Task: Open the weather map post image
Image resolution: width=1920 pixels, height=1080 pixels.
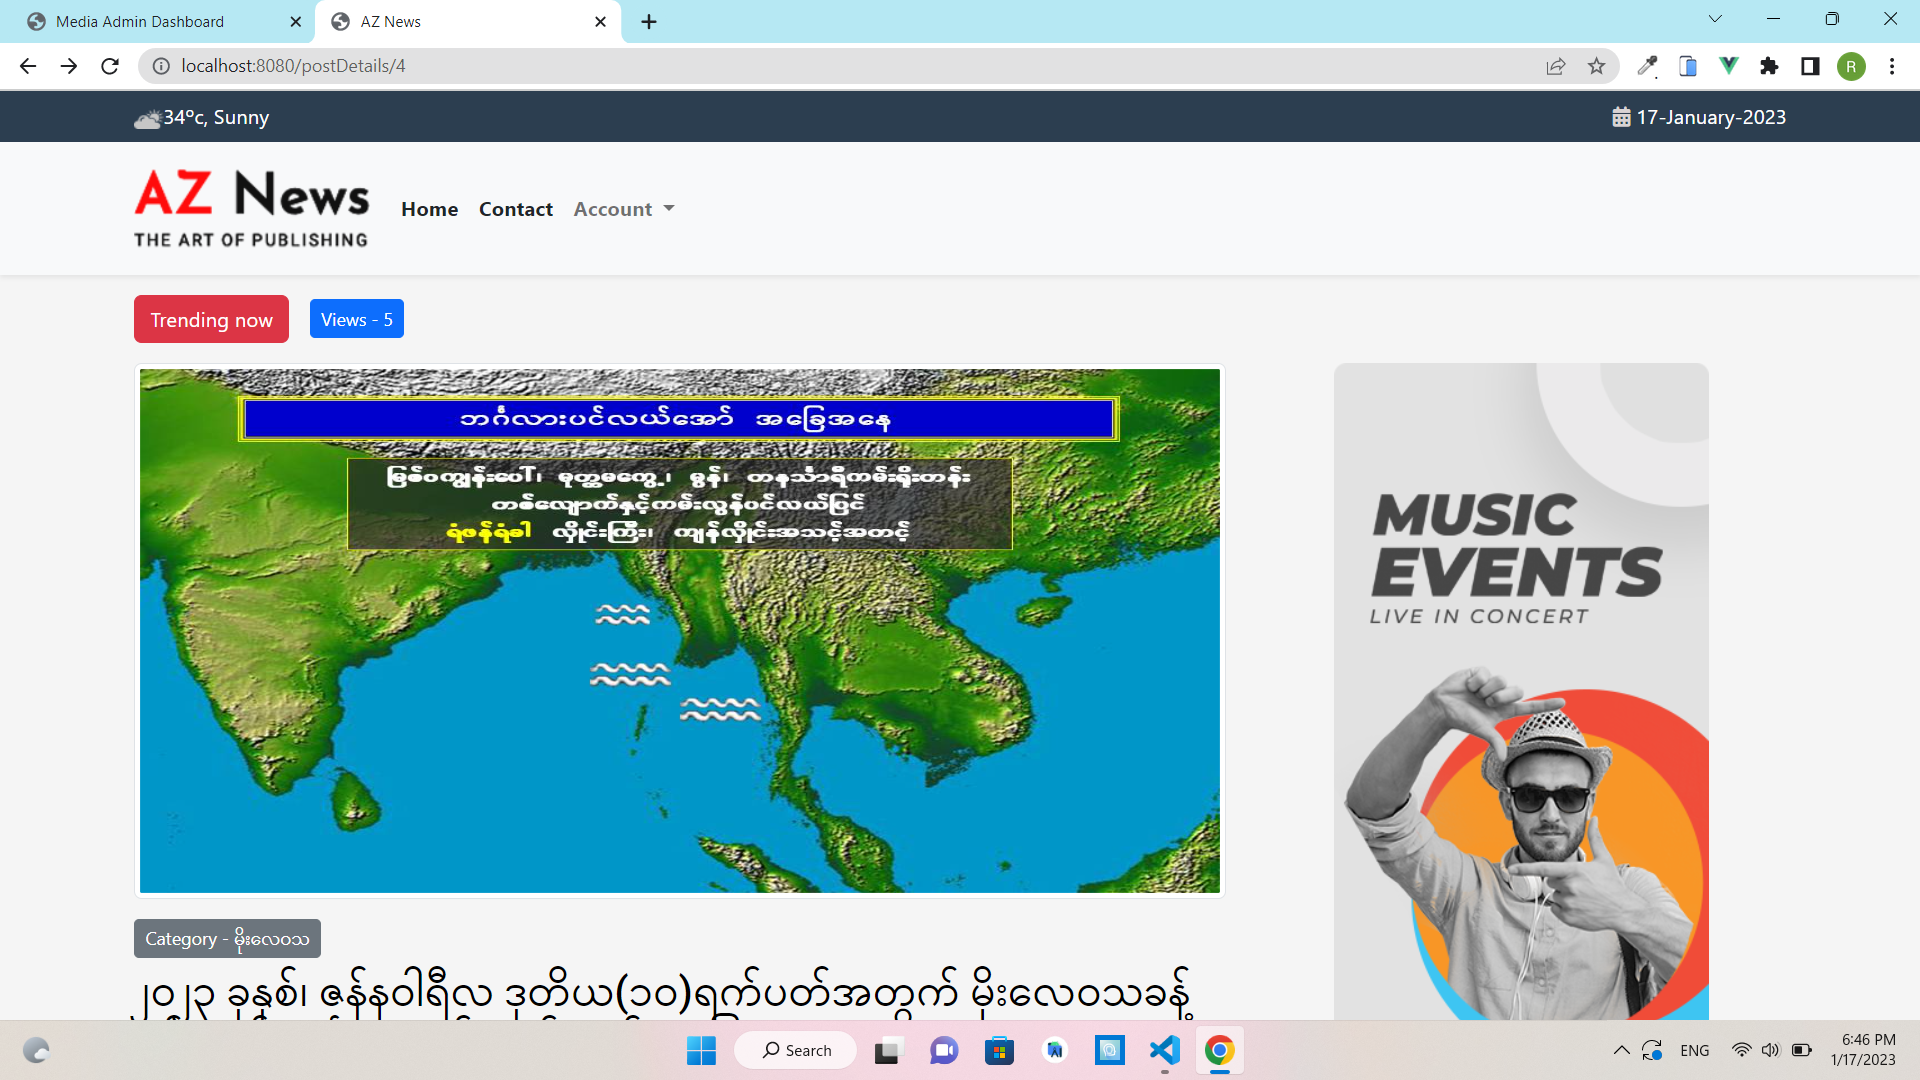Action: 680,631
